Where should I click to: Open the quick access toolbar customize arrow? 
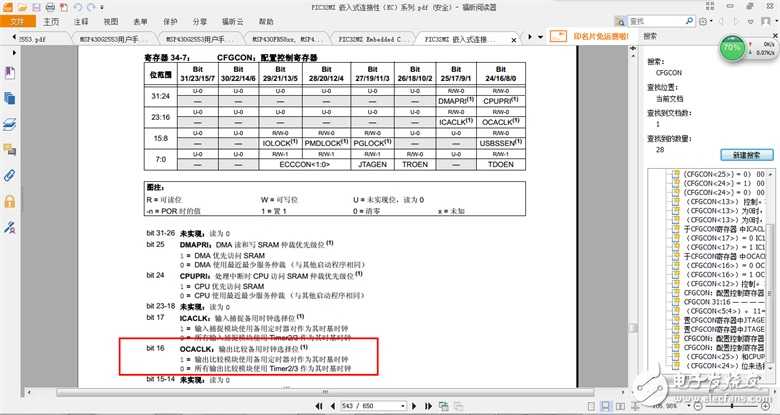click(x=102, y=8)
